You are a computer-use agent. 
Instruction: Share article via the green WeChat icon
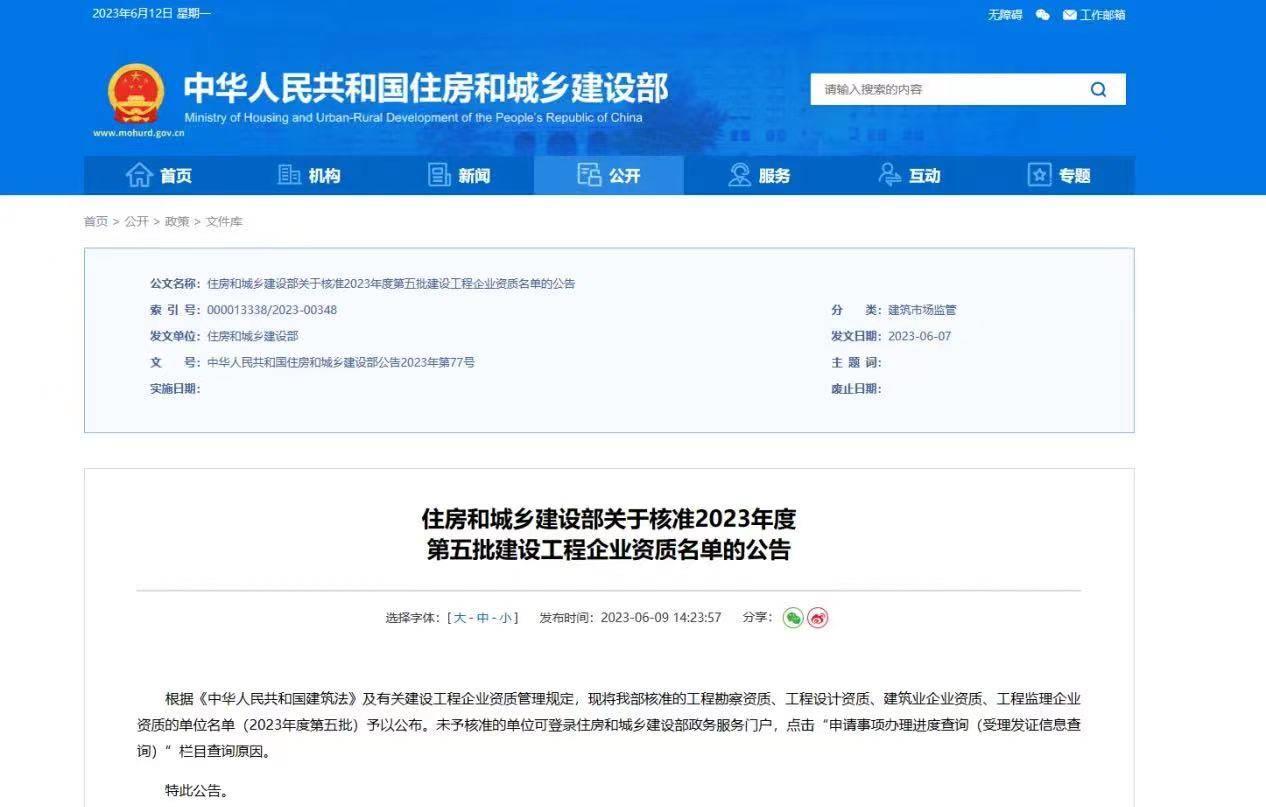point(792,618)
